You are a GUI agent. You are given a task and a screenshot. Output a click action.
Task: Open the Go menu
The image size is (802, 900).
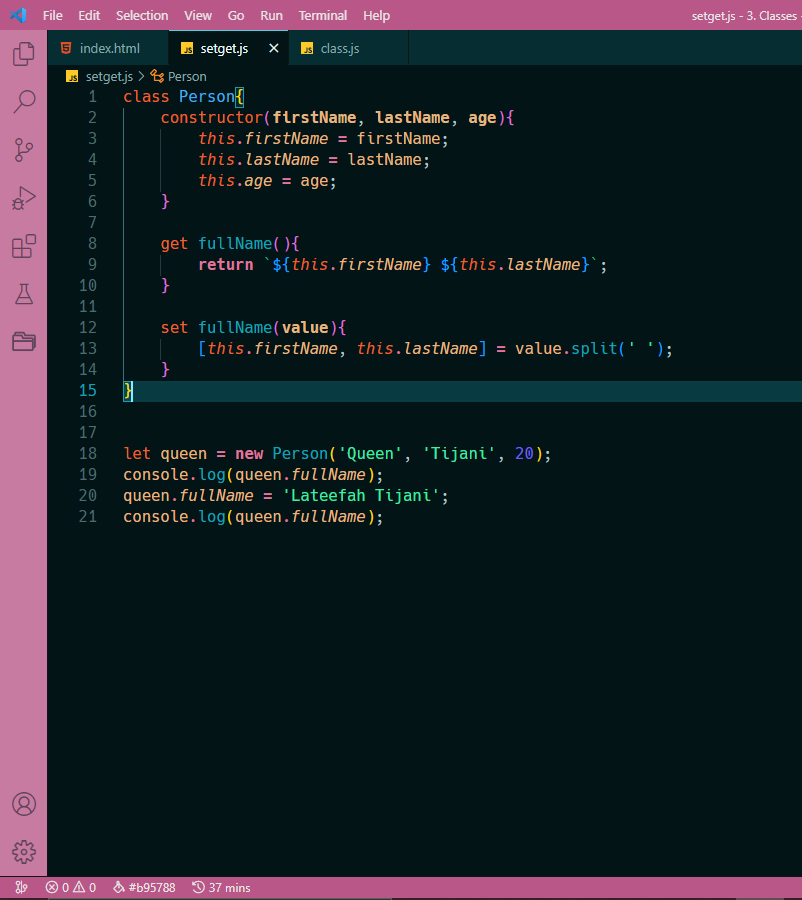[236, 15]
